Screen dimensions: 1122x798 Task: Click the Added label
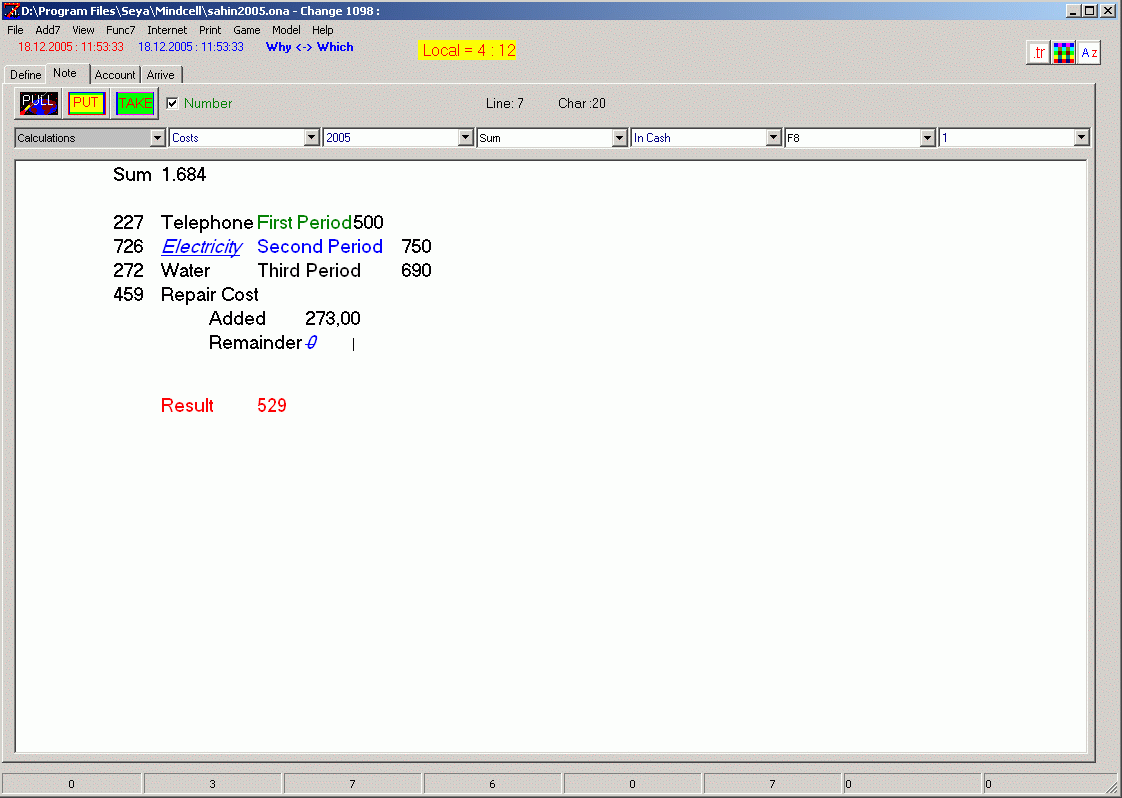(x=237, y=318)
